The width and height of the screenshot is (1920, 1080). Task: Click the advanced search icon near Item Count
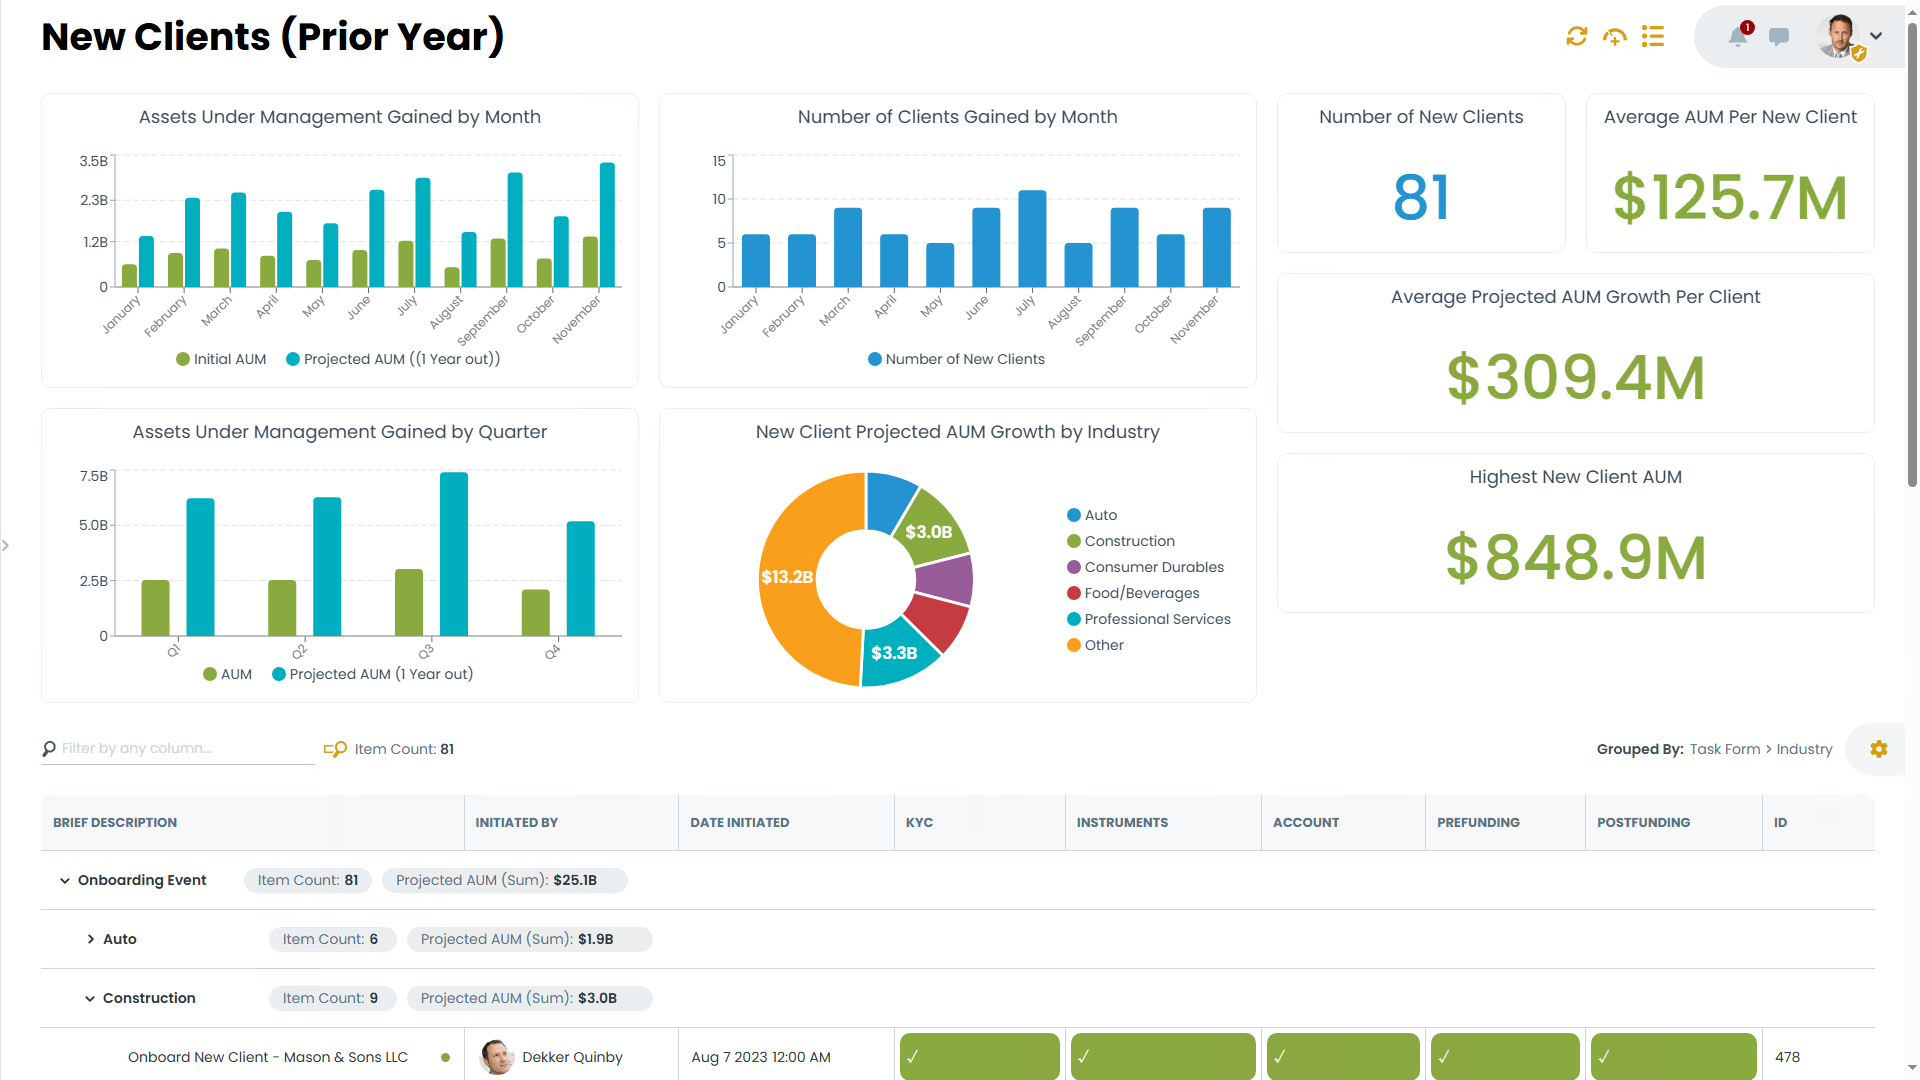pyautogui.click(x=336, y=748)
